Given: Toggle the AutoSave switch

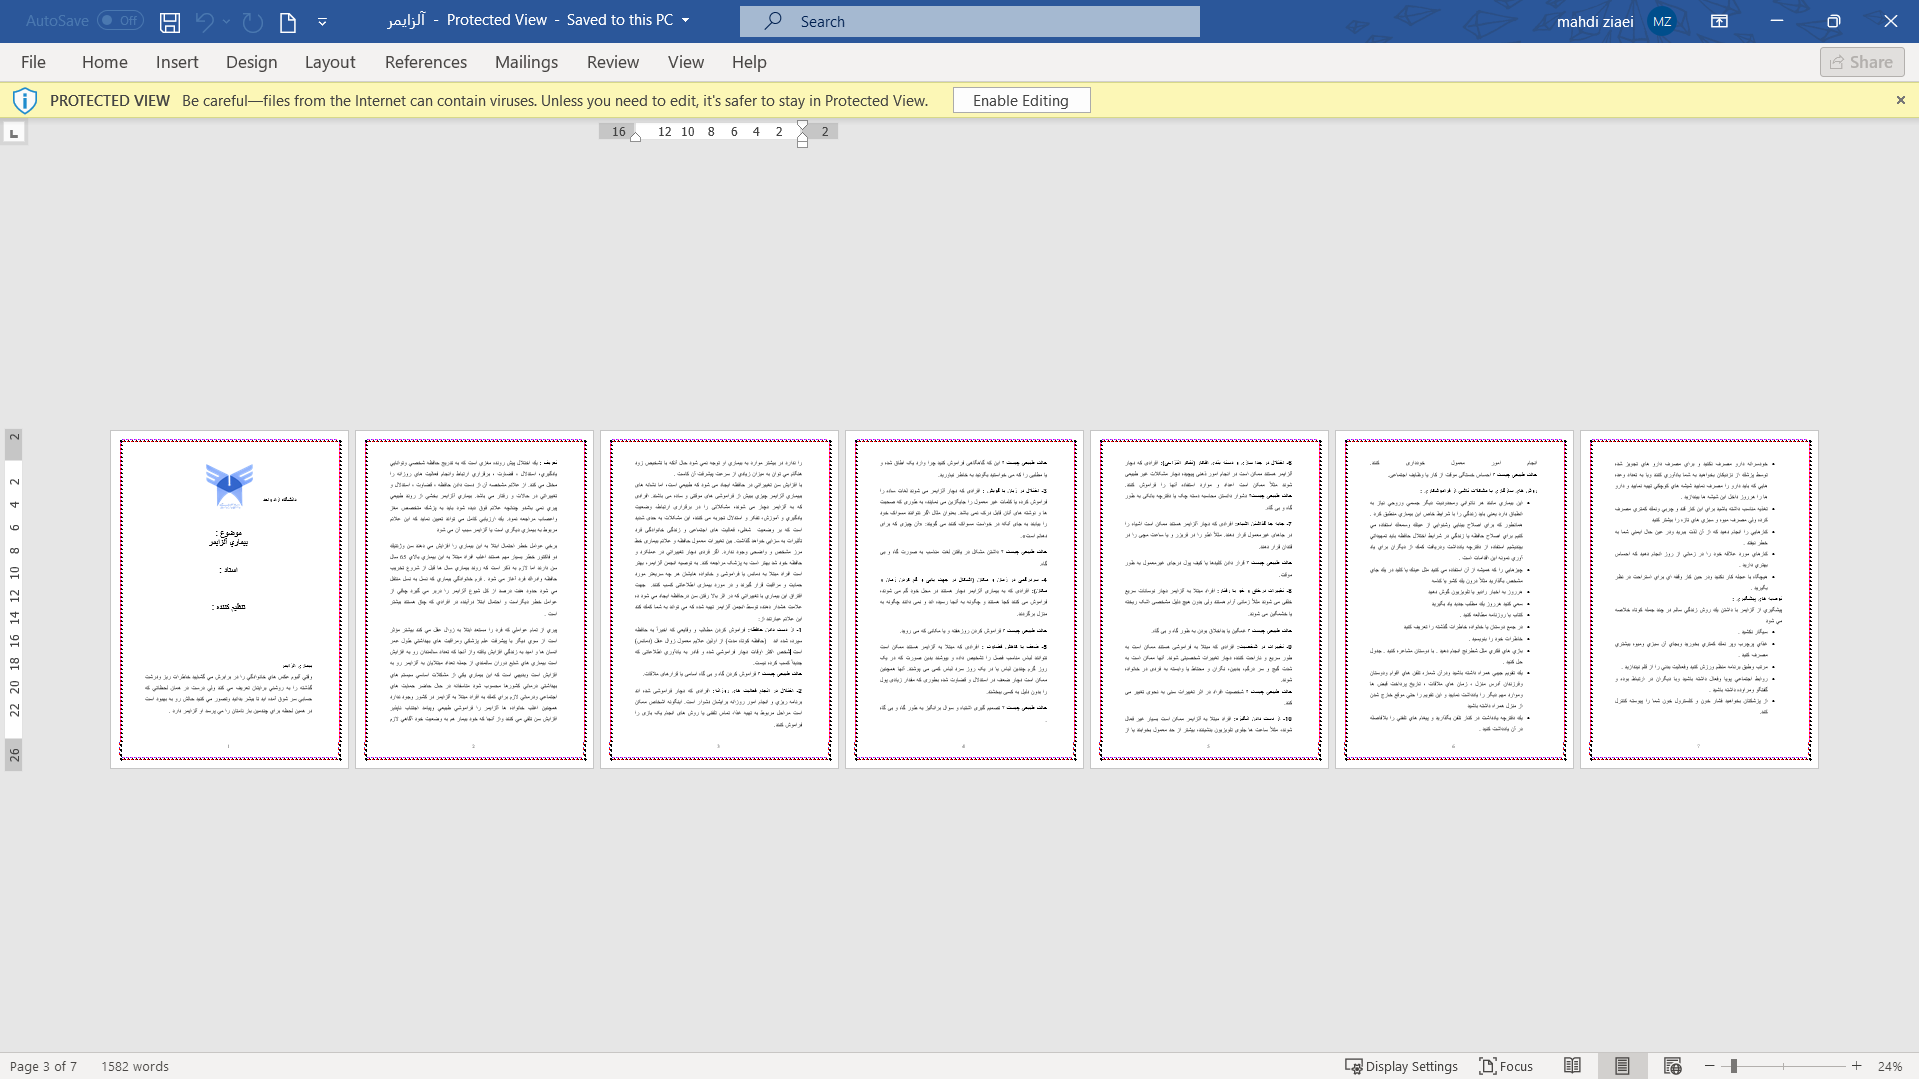Looking at the screenshot, I should [120, 20].
